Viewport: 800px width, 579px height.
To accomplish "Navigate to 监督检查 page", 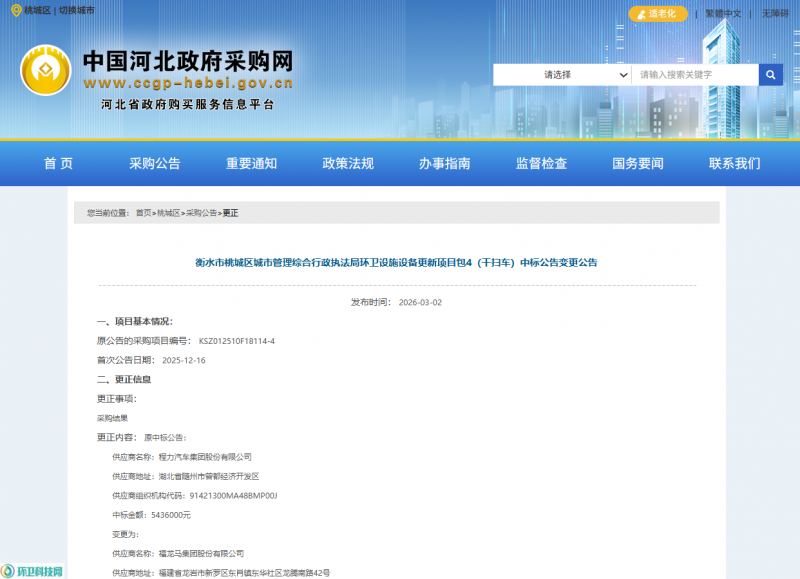I will click(541, 164).
